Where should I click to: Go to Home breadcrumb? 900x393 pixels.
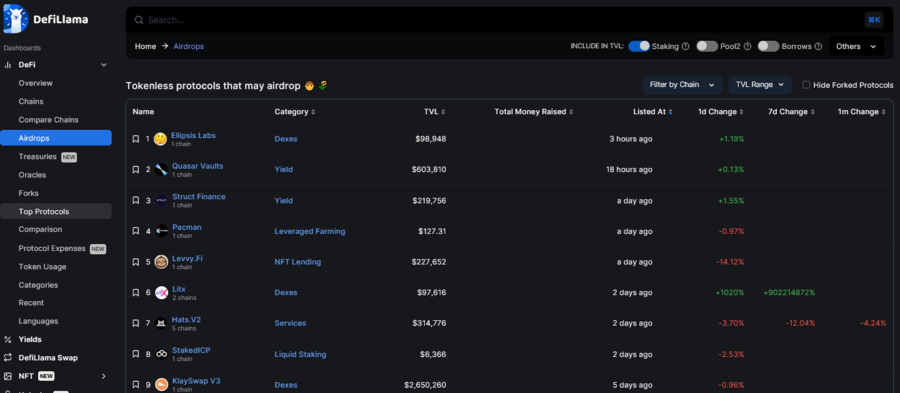click(145, 46)
